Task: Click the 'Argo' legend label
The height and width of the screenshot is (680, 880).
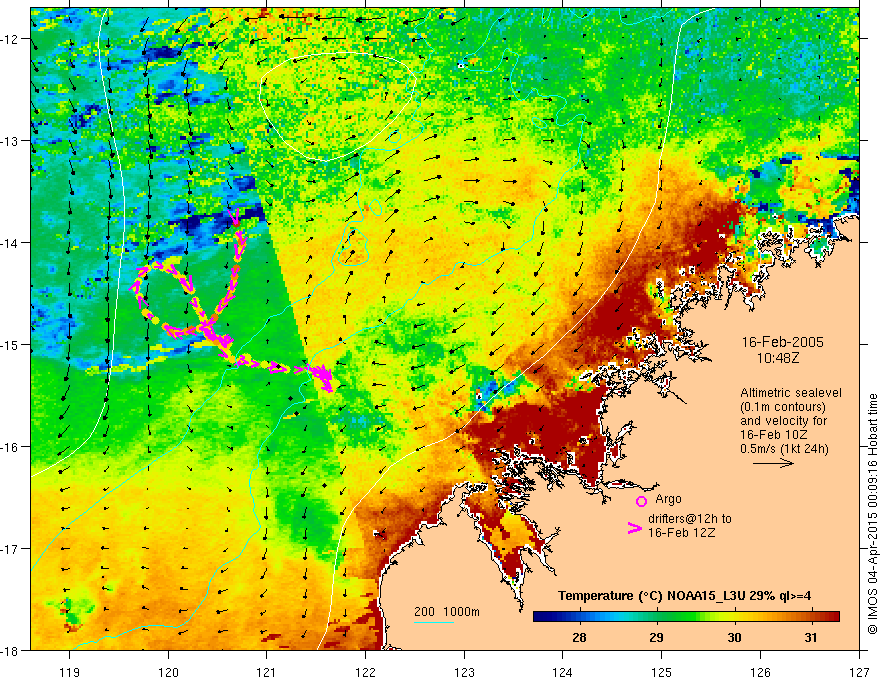Action: [668, 499]
